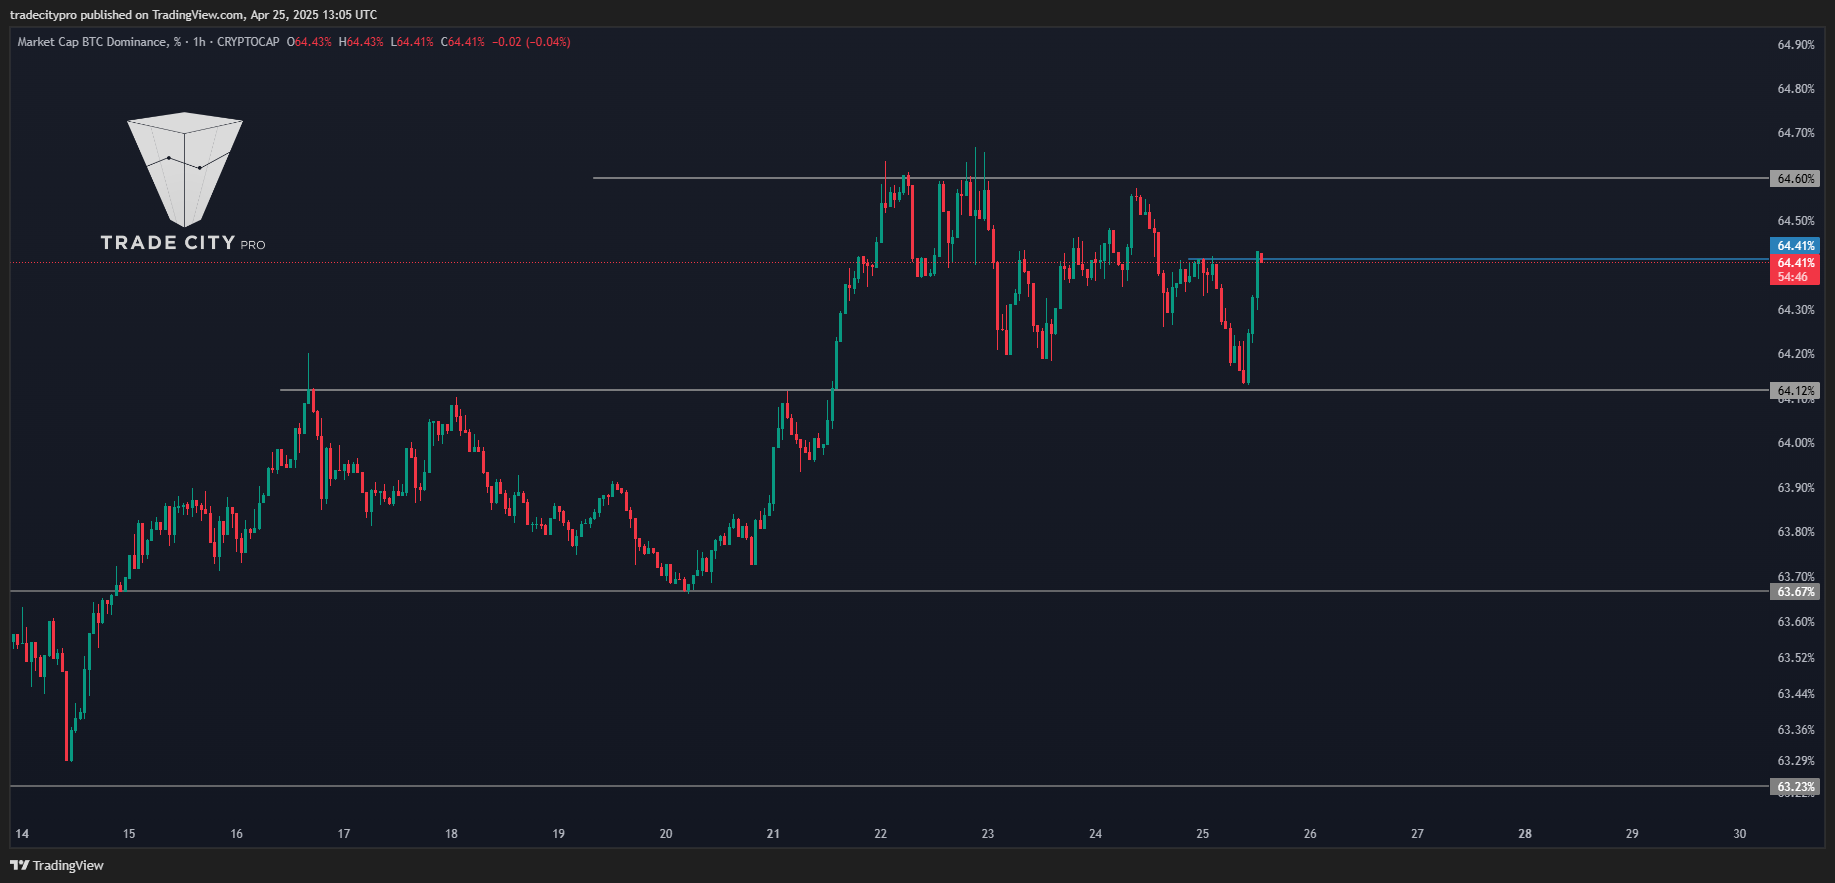Click the red '64.41%' current price label
This screenshot has width=1835, height=883.
click(1795, 263)
